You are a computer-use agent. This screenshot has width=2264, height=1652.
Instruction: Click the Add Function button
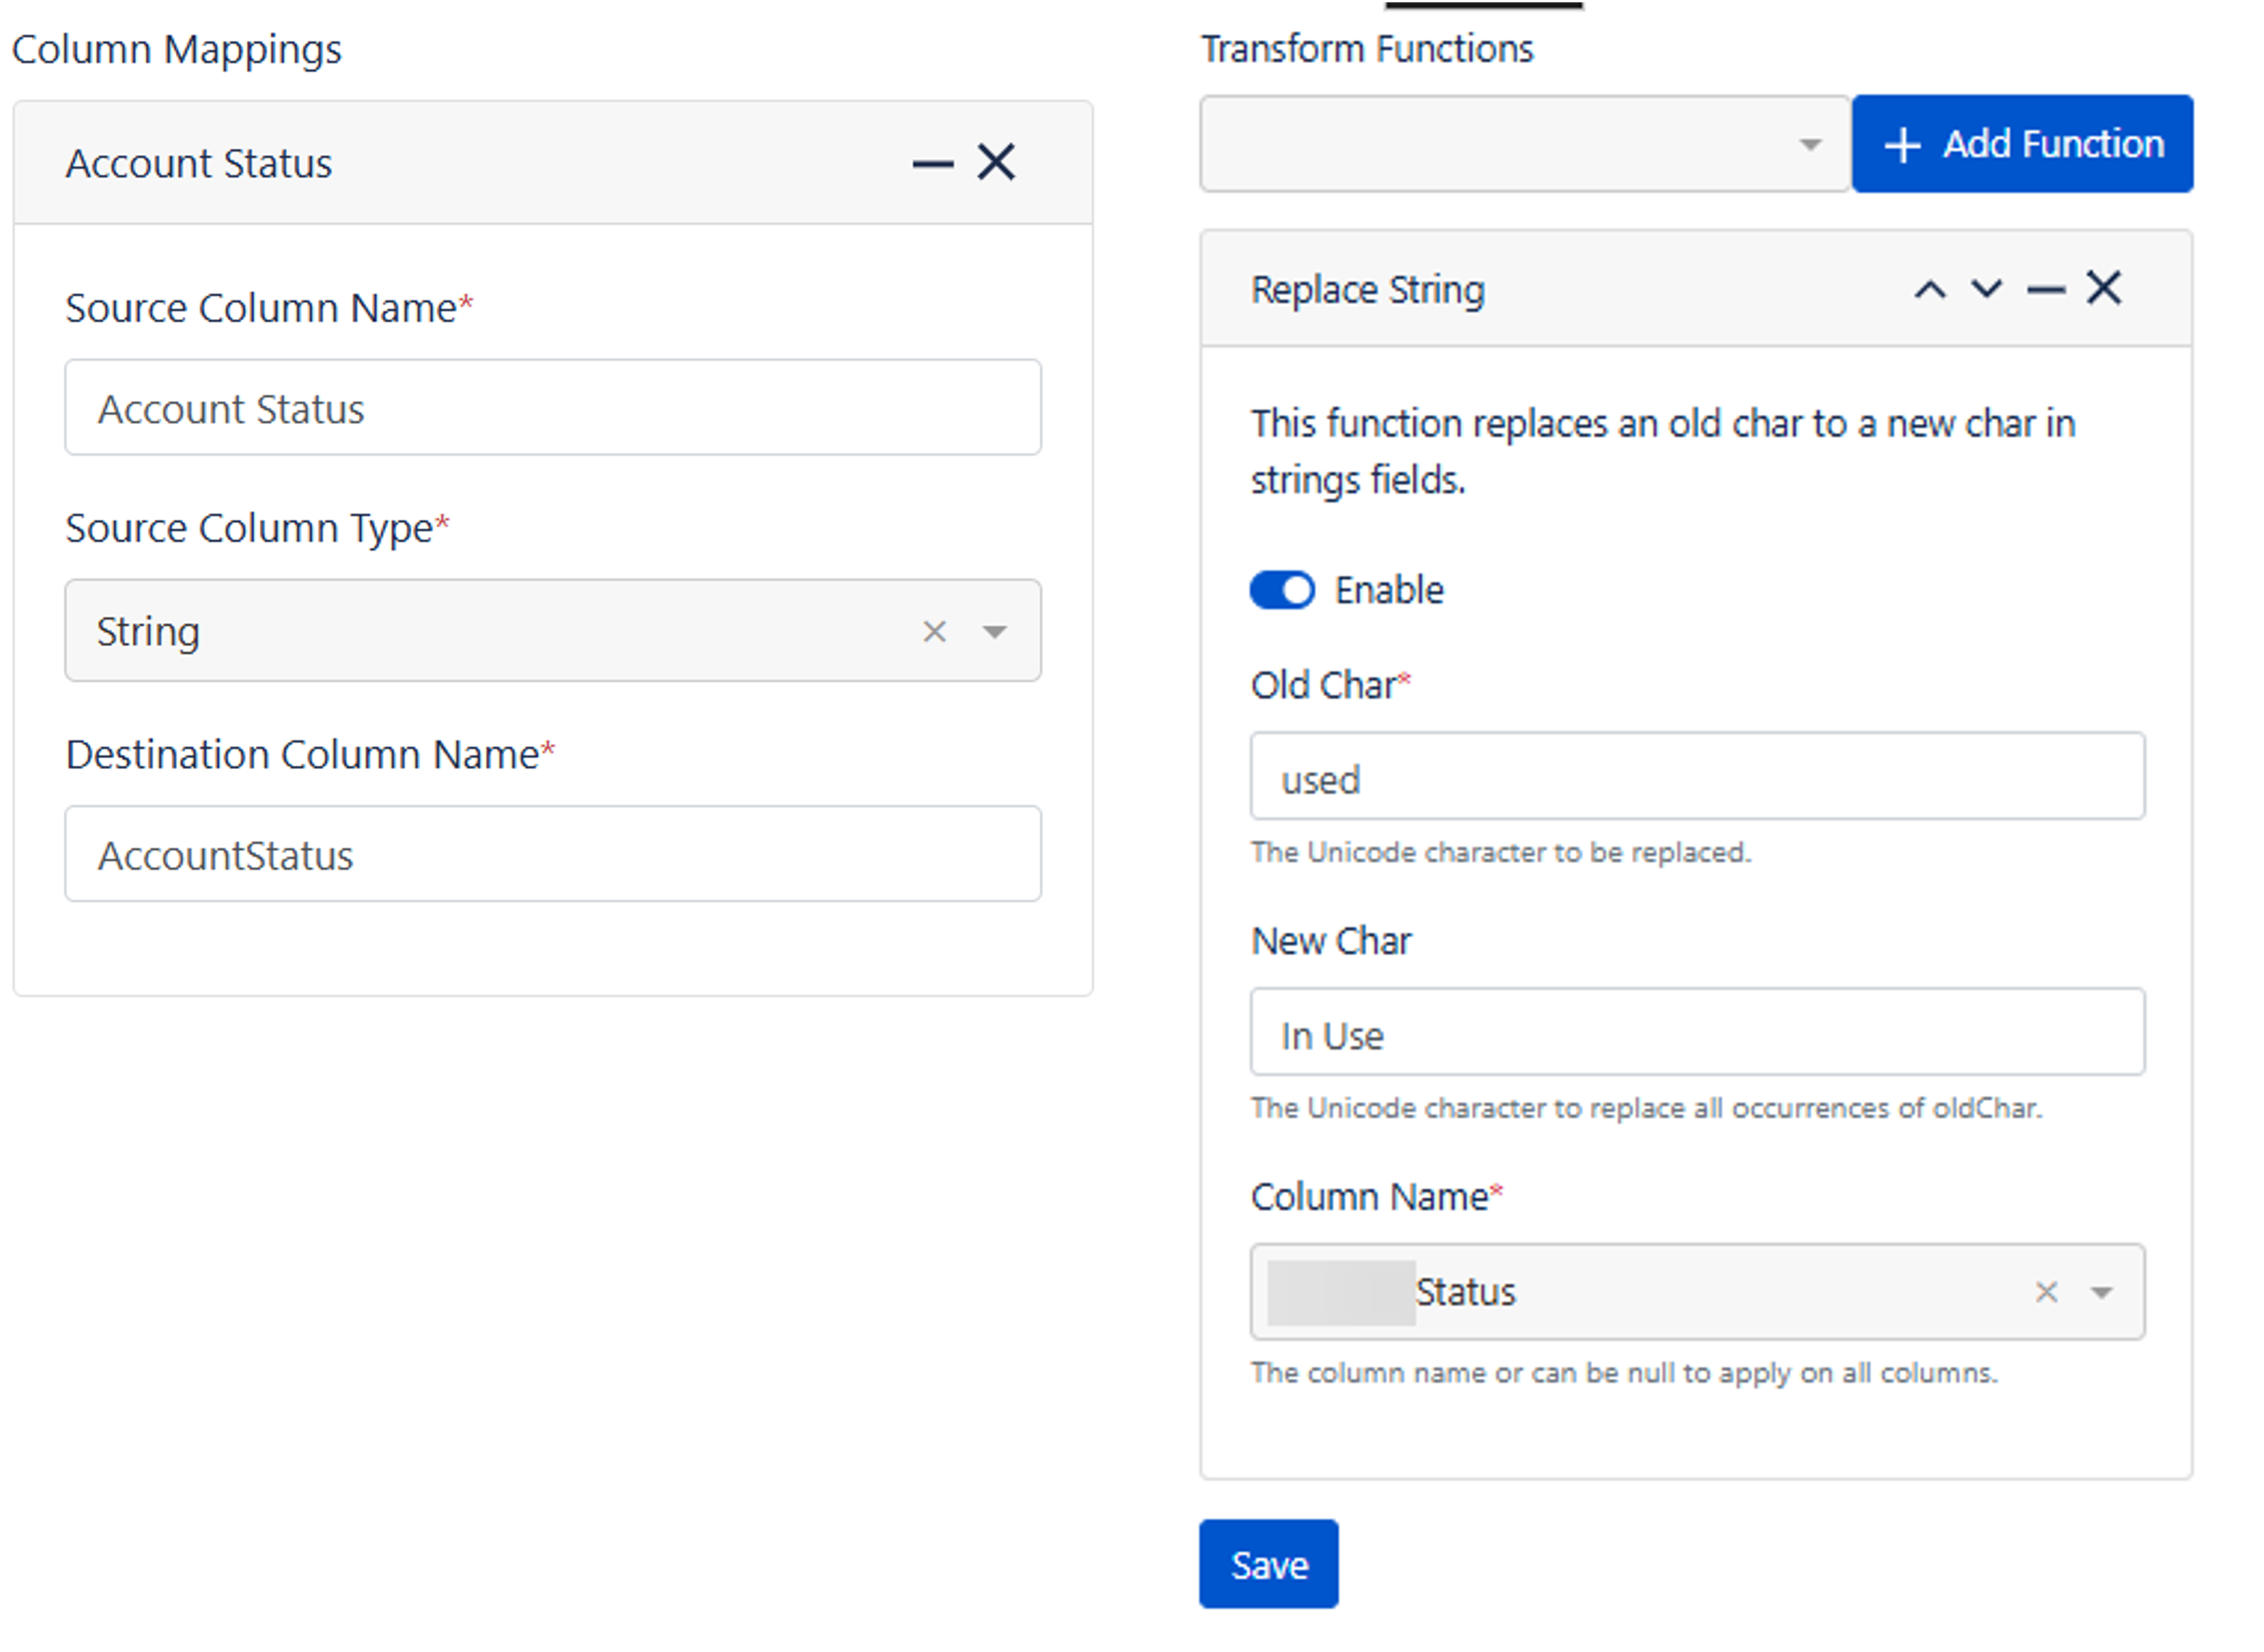2022,144
